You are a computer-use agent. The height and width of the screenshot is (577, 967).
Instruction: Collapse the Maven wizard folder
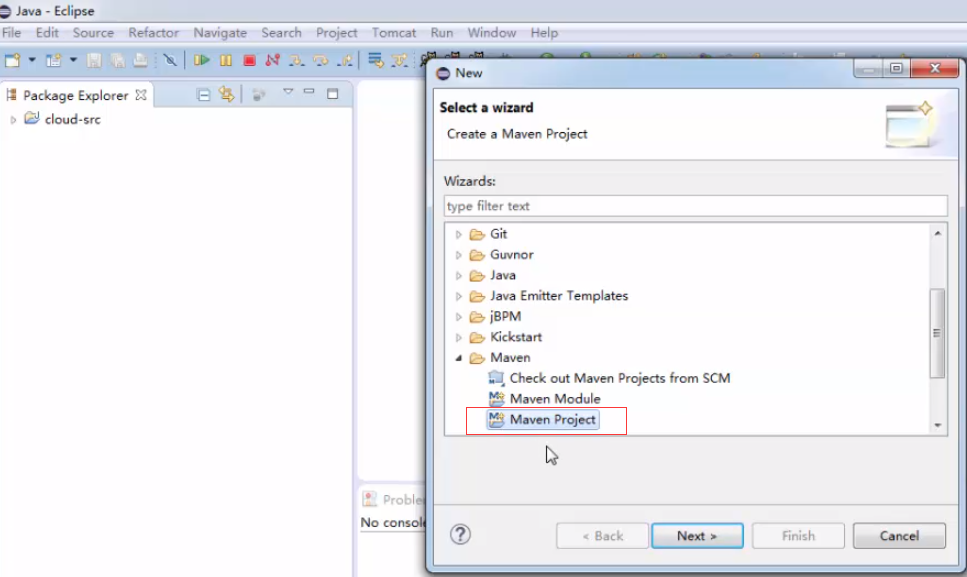458,358
